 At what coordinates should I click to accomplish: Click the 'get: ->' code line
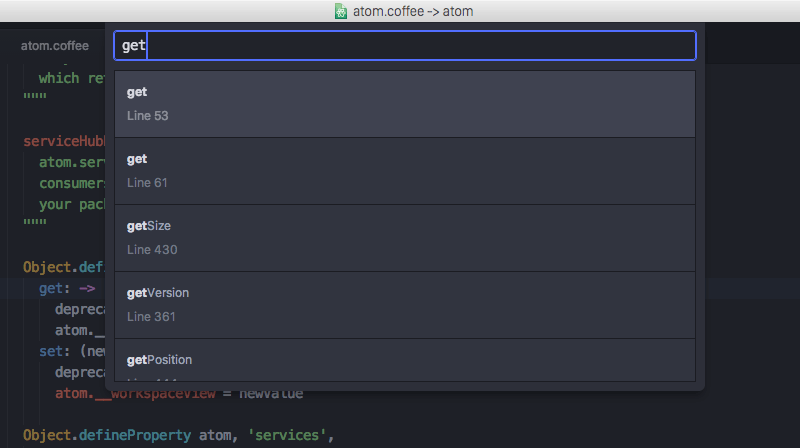(x=65, y=289)
